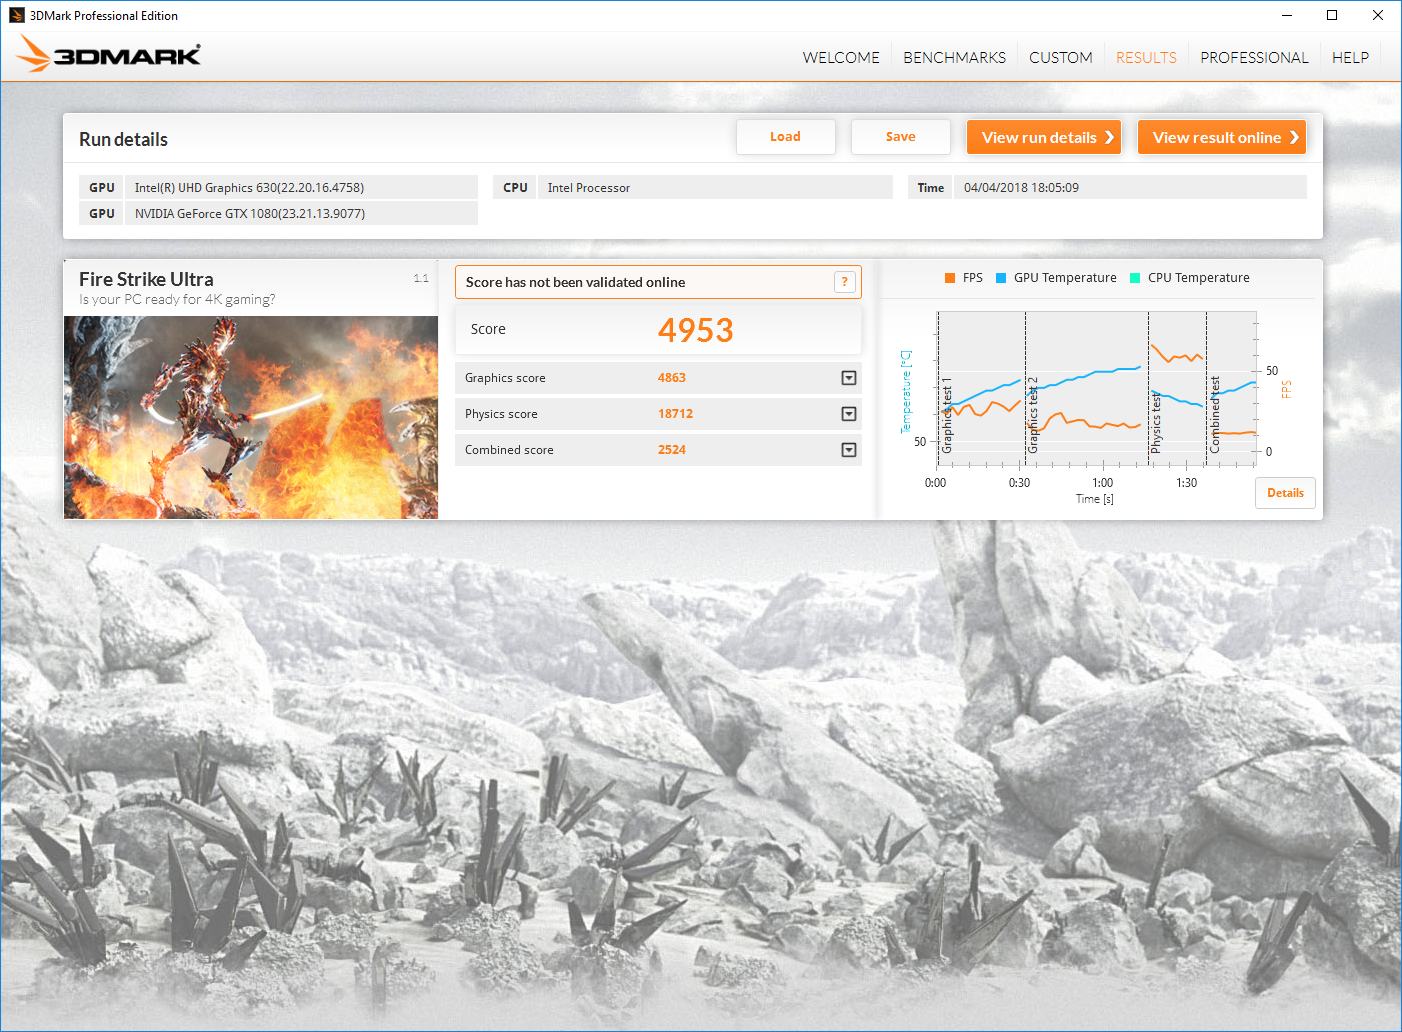Open the HELP tab
1402x1032 pixels.
point(1350,58)
